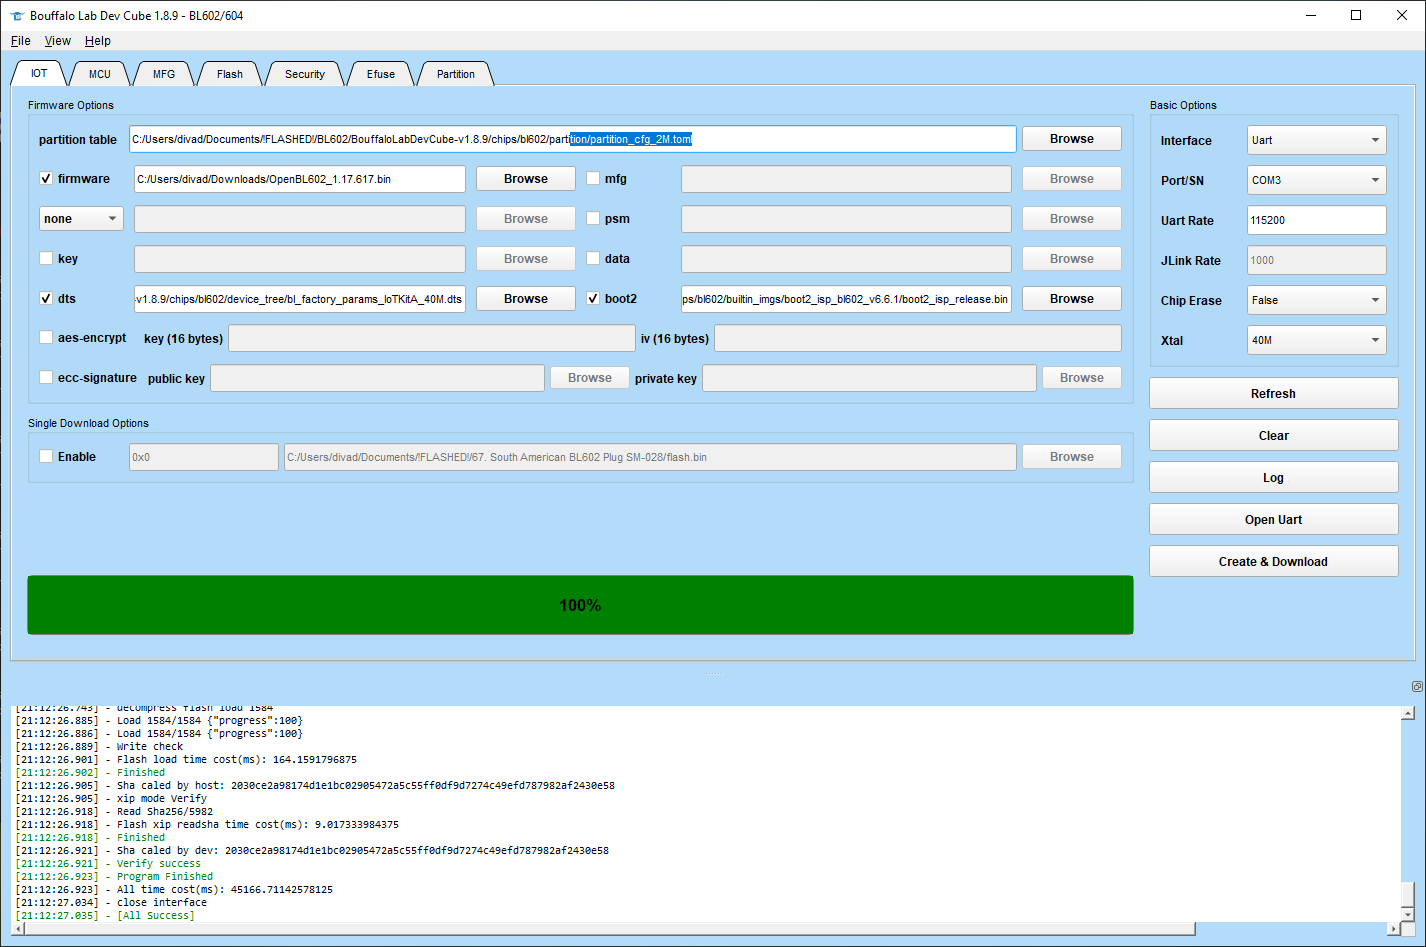Open the 'none' dropdown below firmware

pyautogui.click(x=81, y=219)
